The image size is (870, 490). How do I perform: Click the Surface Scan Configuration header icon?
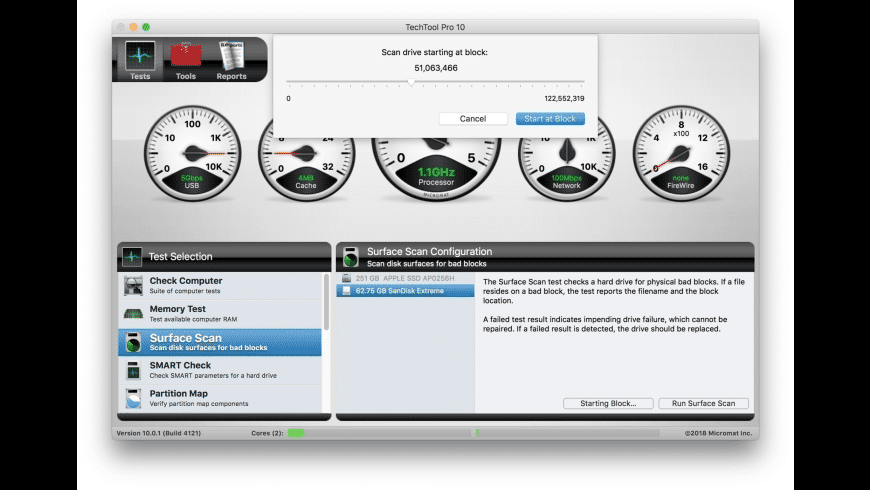(x=351, y=257)
